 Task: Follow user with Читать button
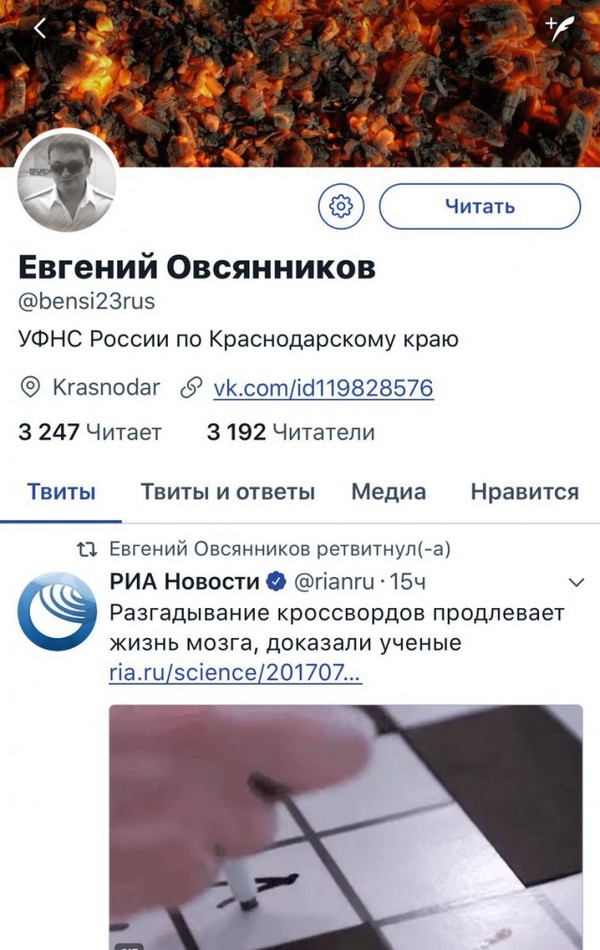(x=480, y=207)
